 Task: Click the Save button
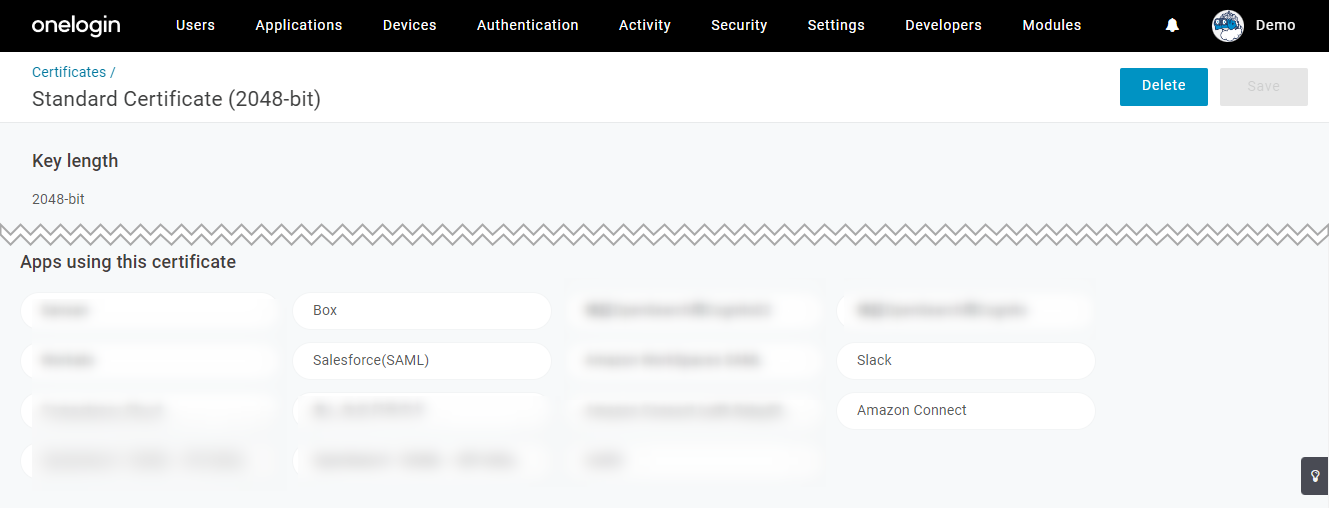(1264, 86)
